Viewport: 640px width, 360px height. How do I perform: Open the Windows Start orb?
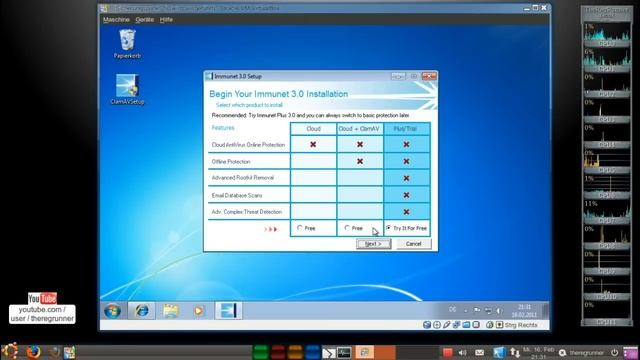[x=112, y=311]
